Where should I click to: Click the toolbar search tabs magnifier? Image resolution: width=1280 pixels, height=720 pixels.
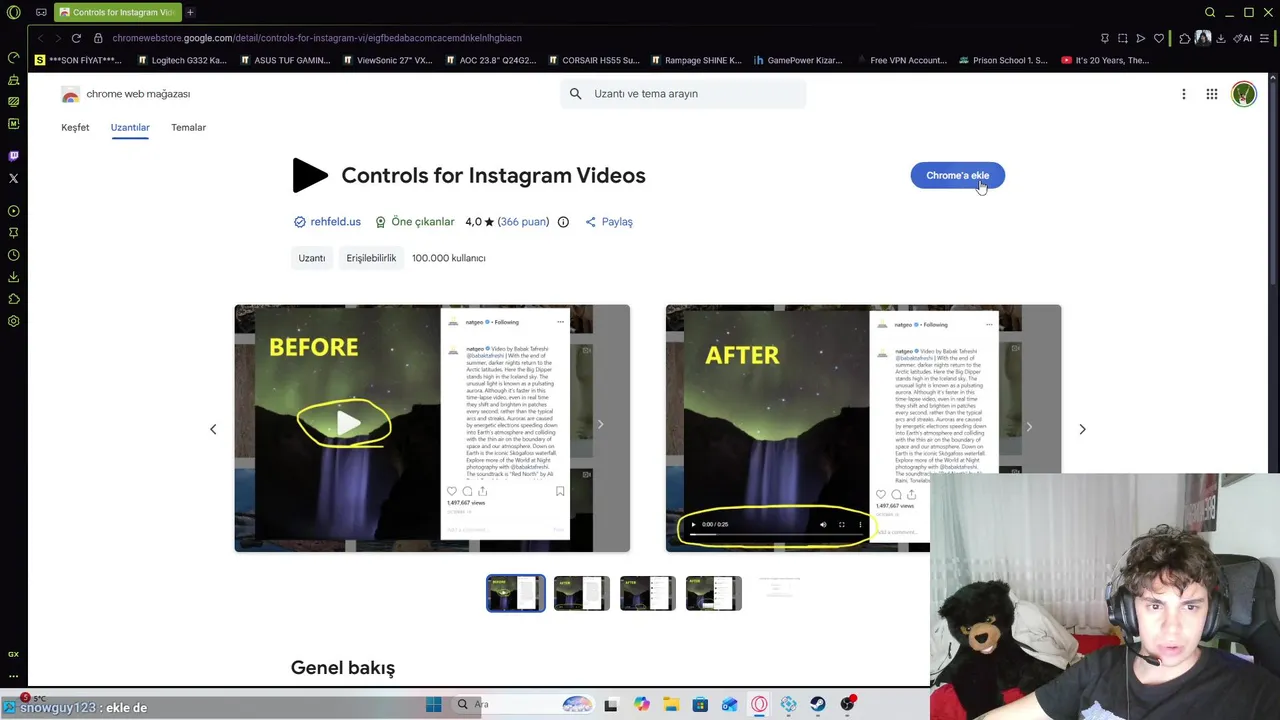click(x=1210, y=12)
